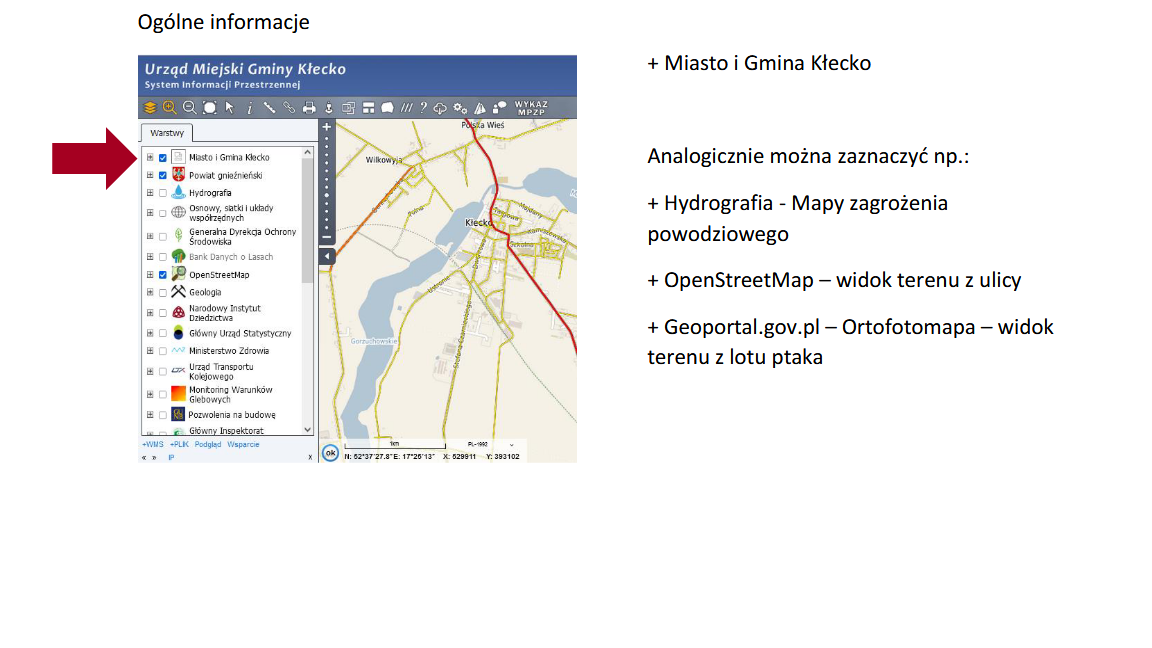Image resolution: width=1152 pixels, height=648 pixels.
Task: Zoom in with the map plus button
Action: click(x=327, y=127)
